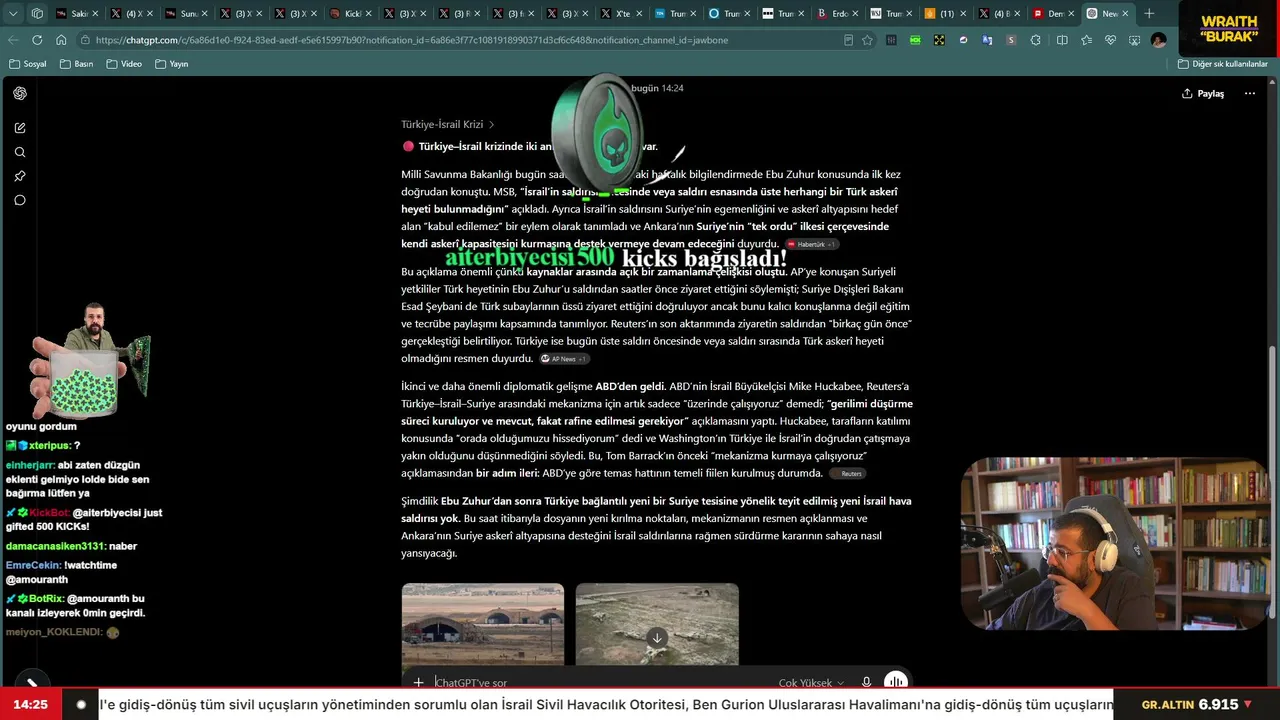Go back with the browser back arrow
Viewport: 1280px width, 720px height.
click(x=13, y=40)
